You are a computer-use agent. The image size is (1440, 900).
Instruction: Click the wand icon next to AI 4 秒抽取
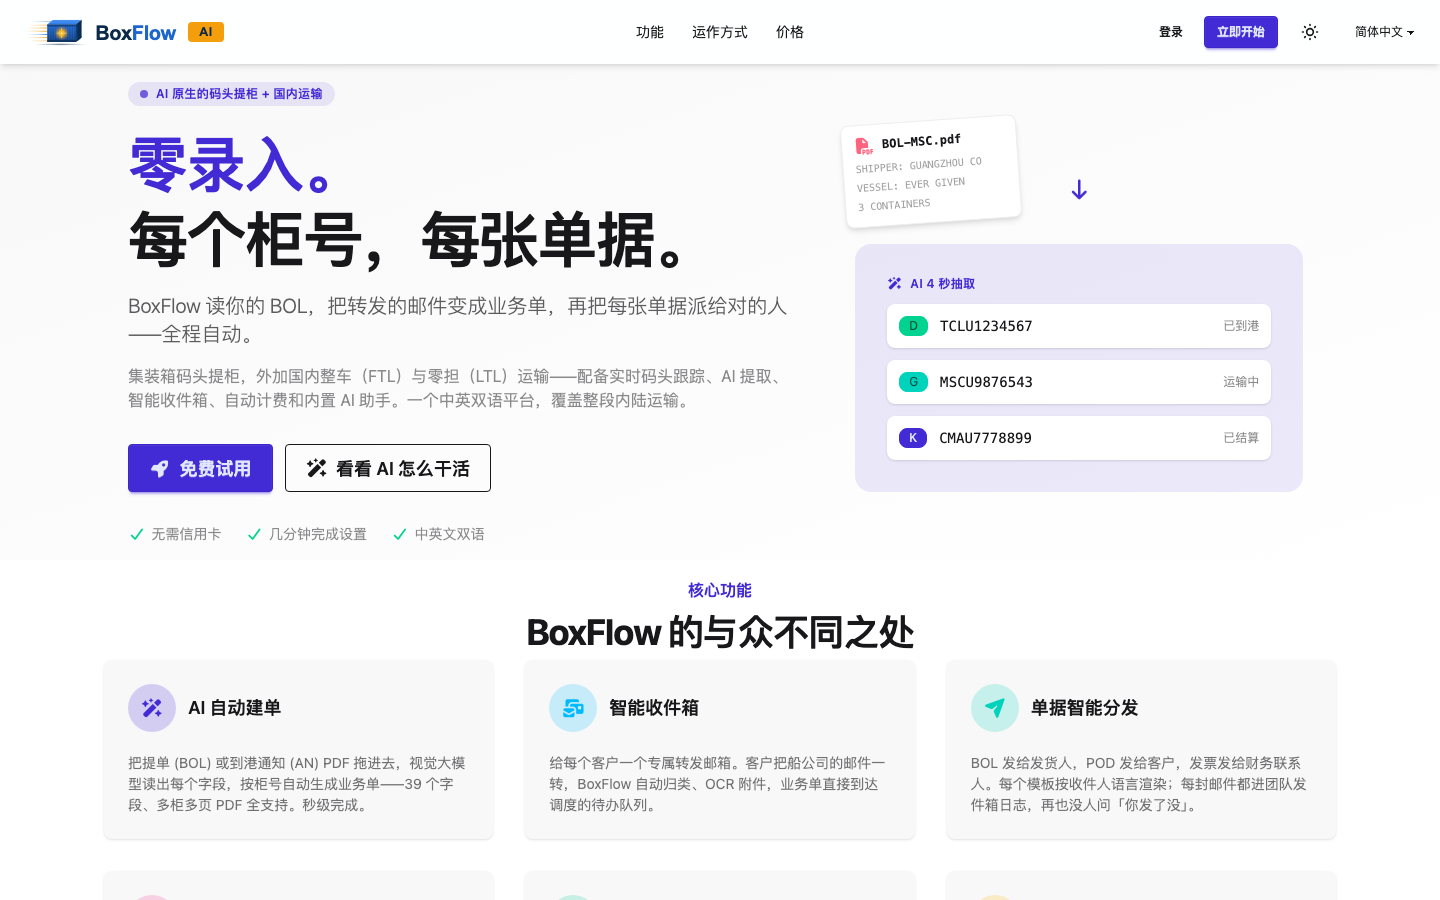895,284
